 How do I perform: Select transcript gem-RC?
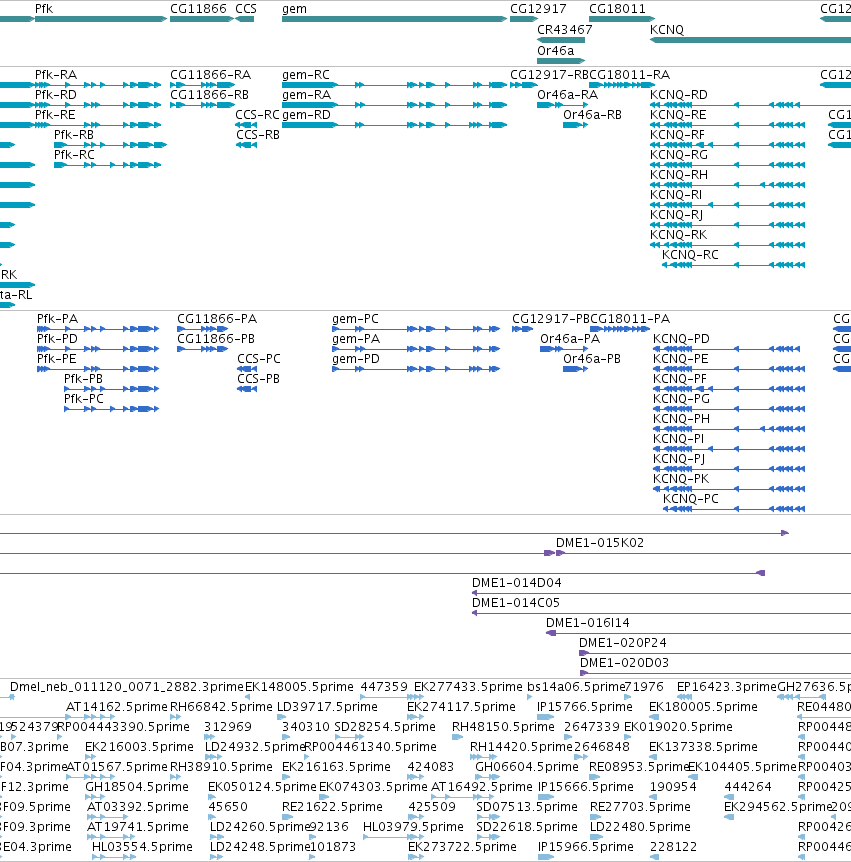(x=394, y=85)
